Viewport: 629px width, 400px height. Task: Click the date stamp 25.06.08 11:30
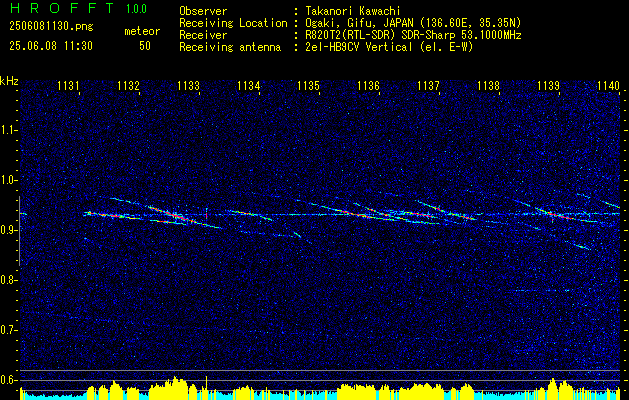(x=51, y=46)
